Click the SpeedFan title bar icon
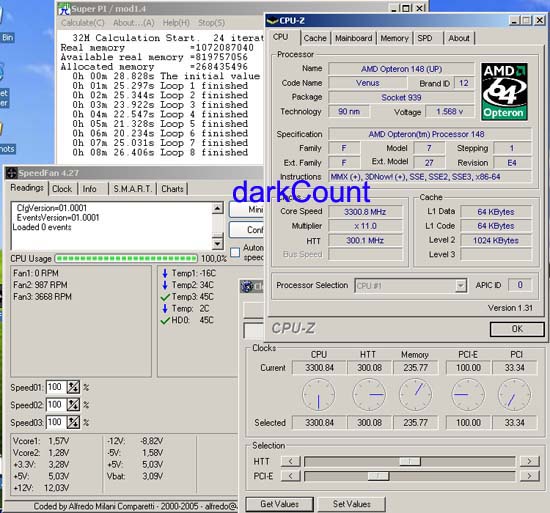 coord(11,173)
